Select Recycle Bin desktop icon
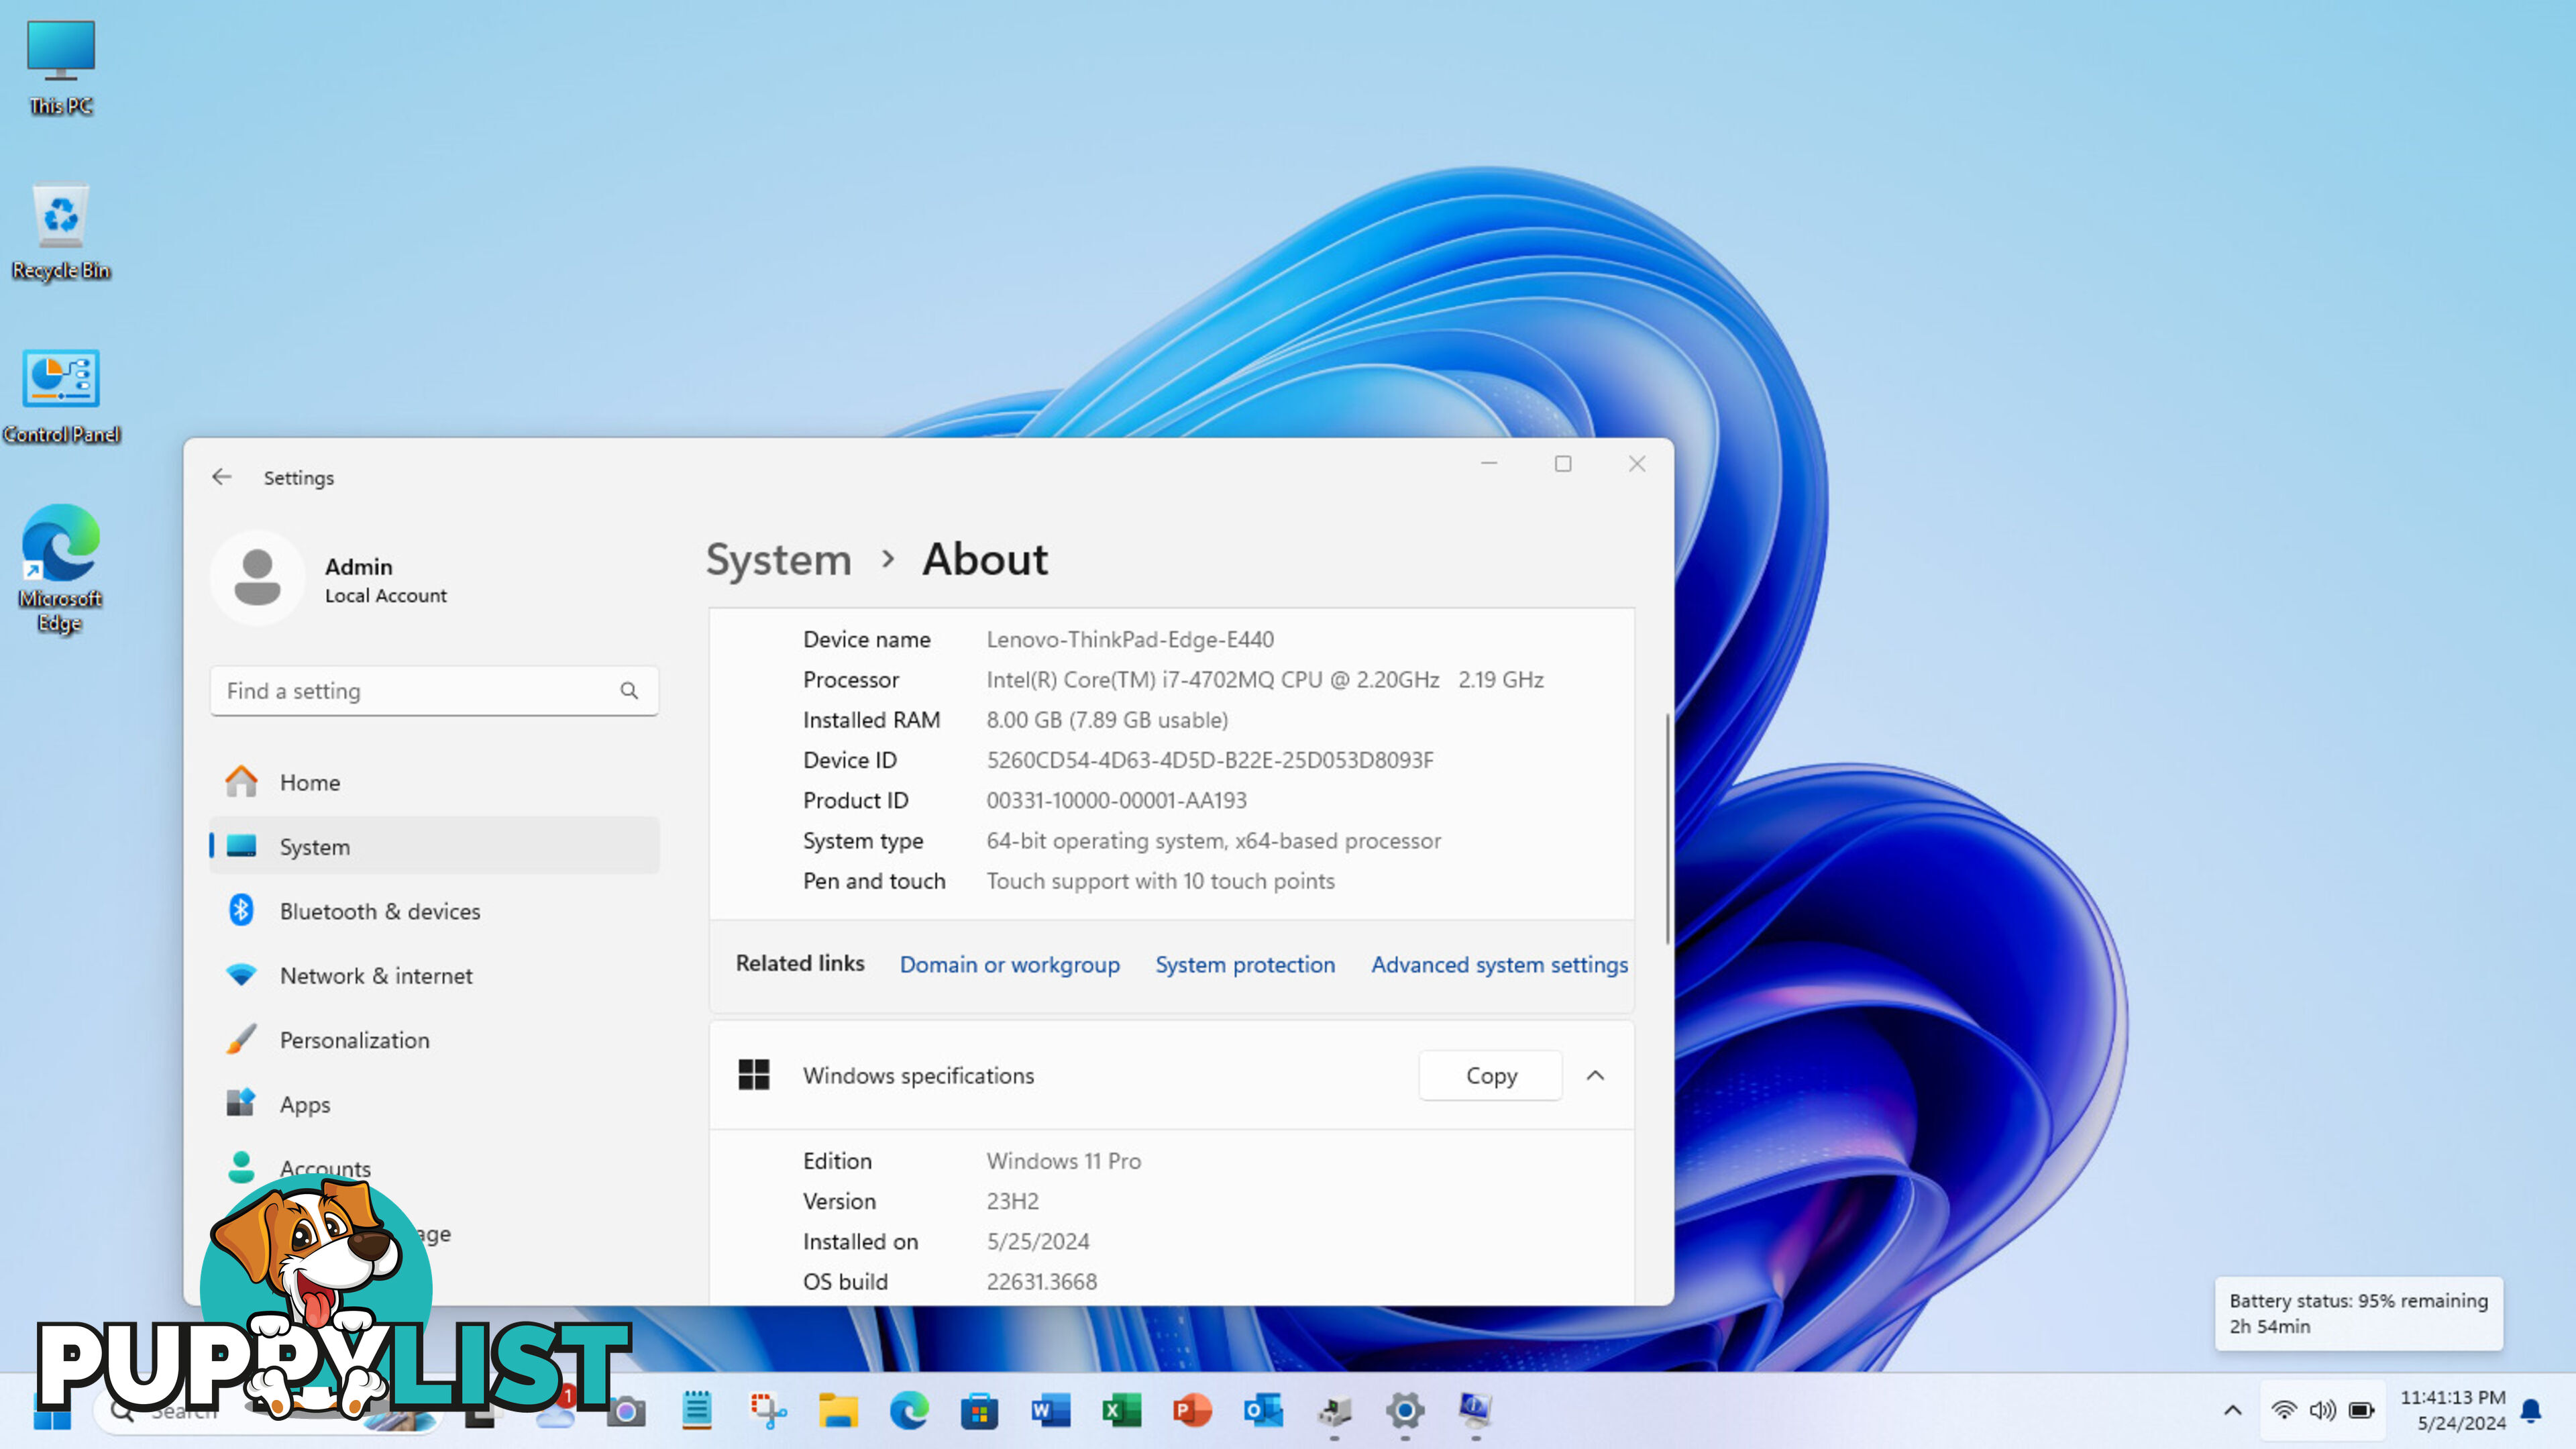The image size is (2576, 1449). 61,232
